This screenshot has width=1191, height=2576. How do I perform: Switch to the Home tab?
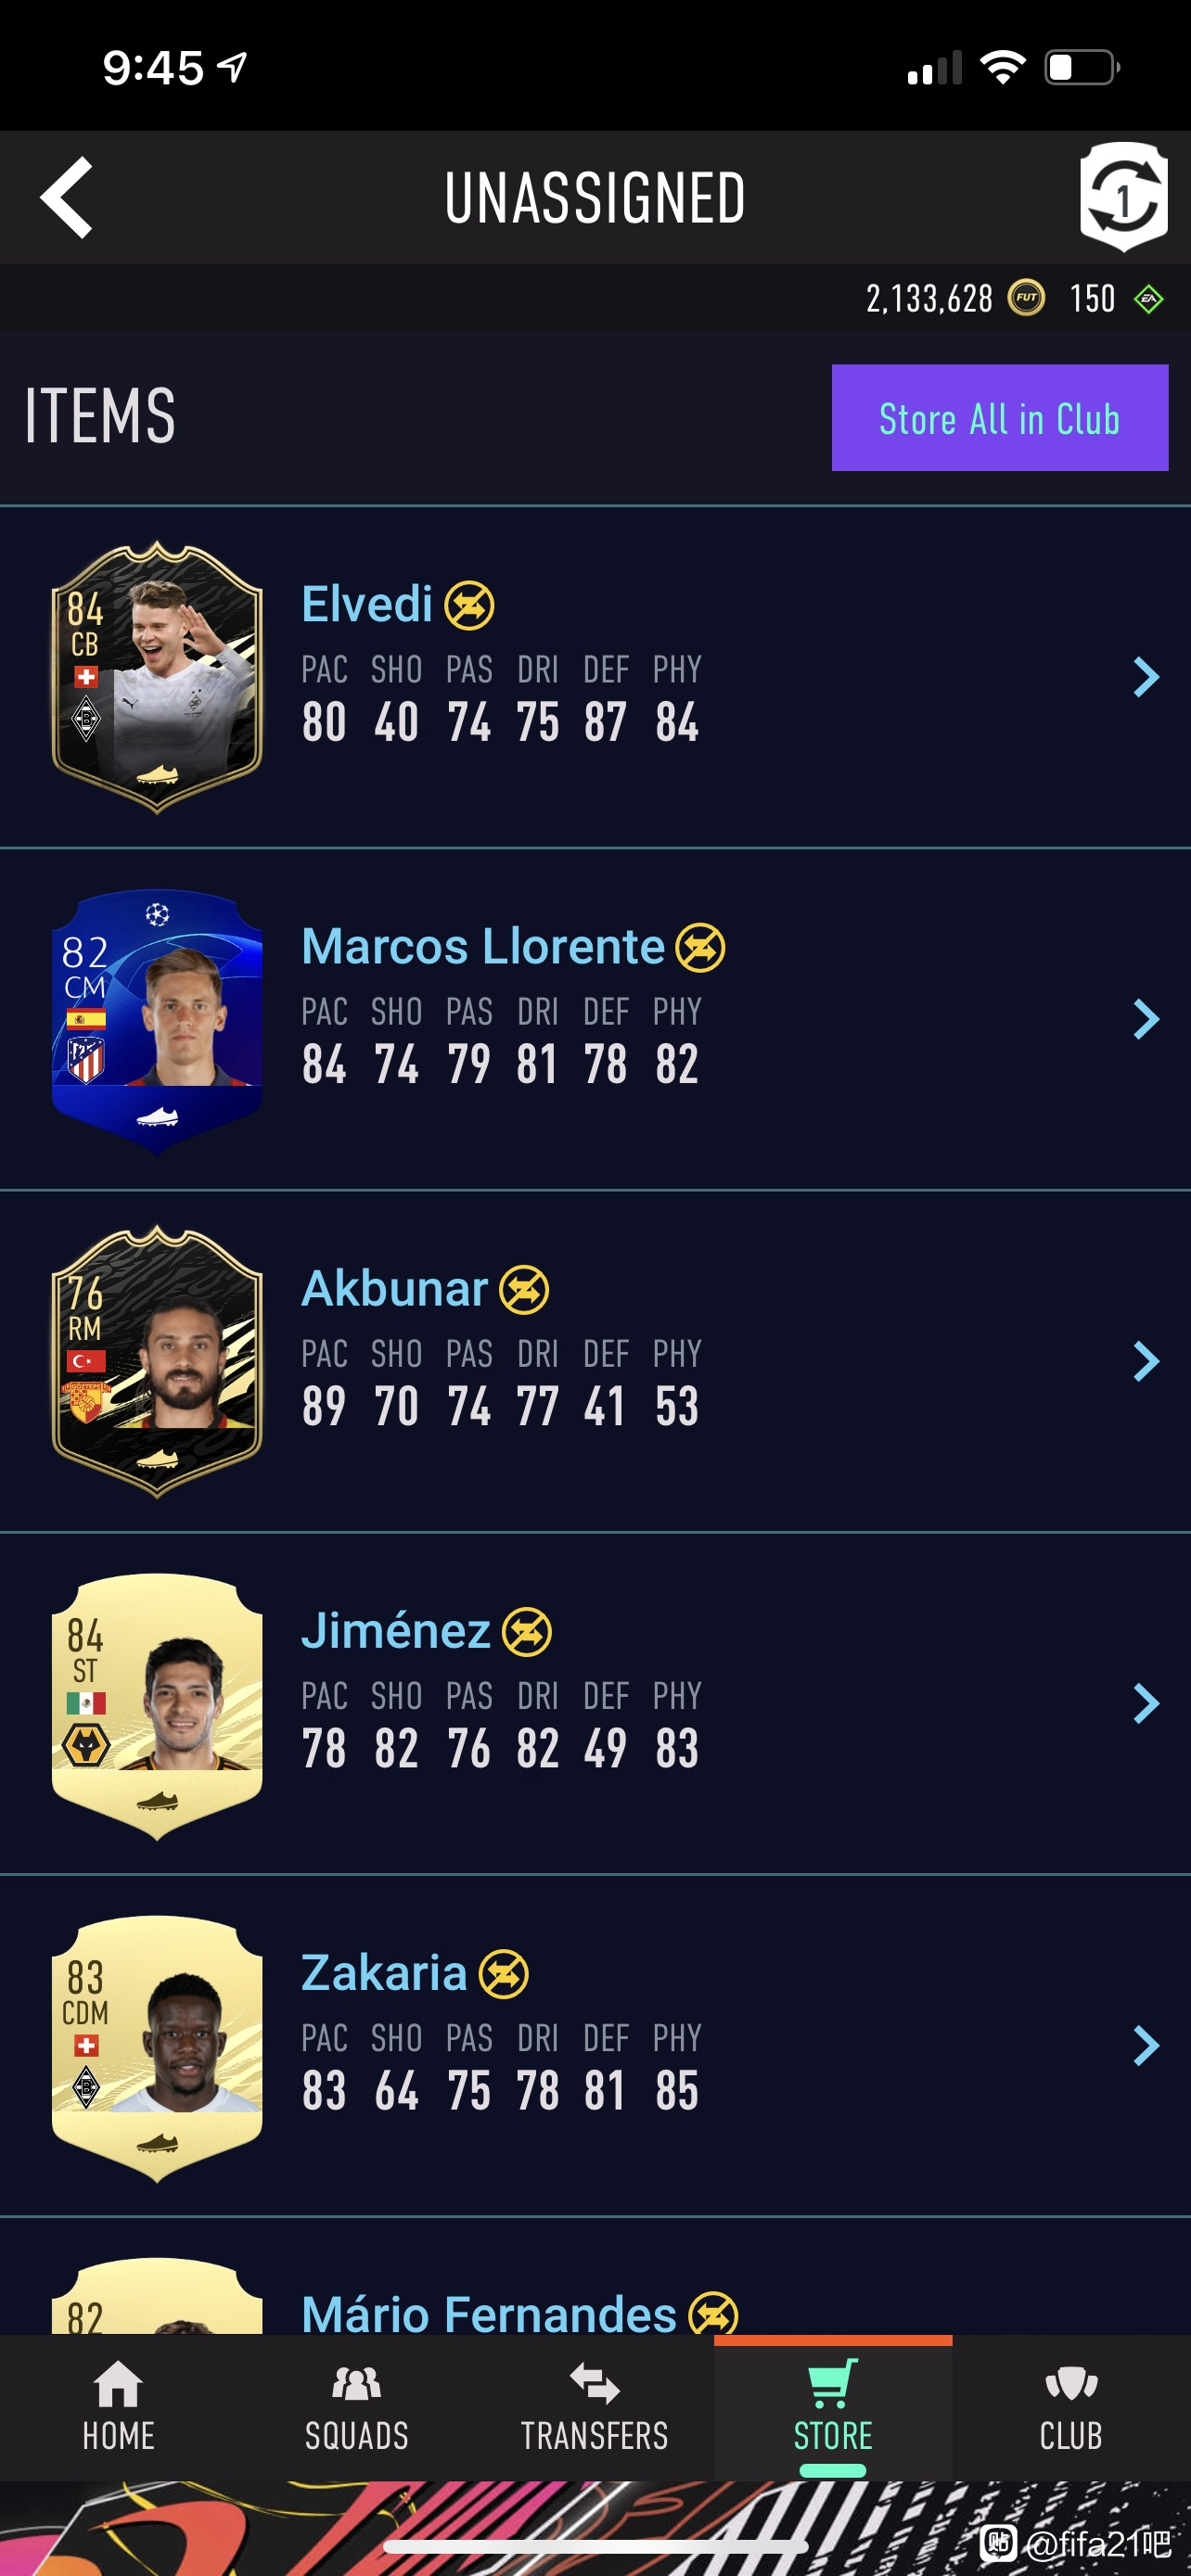coord(119,2407)
